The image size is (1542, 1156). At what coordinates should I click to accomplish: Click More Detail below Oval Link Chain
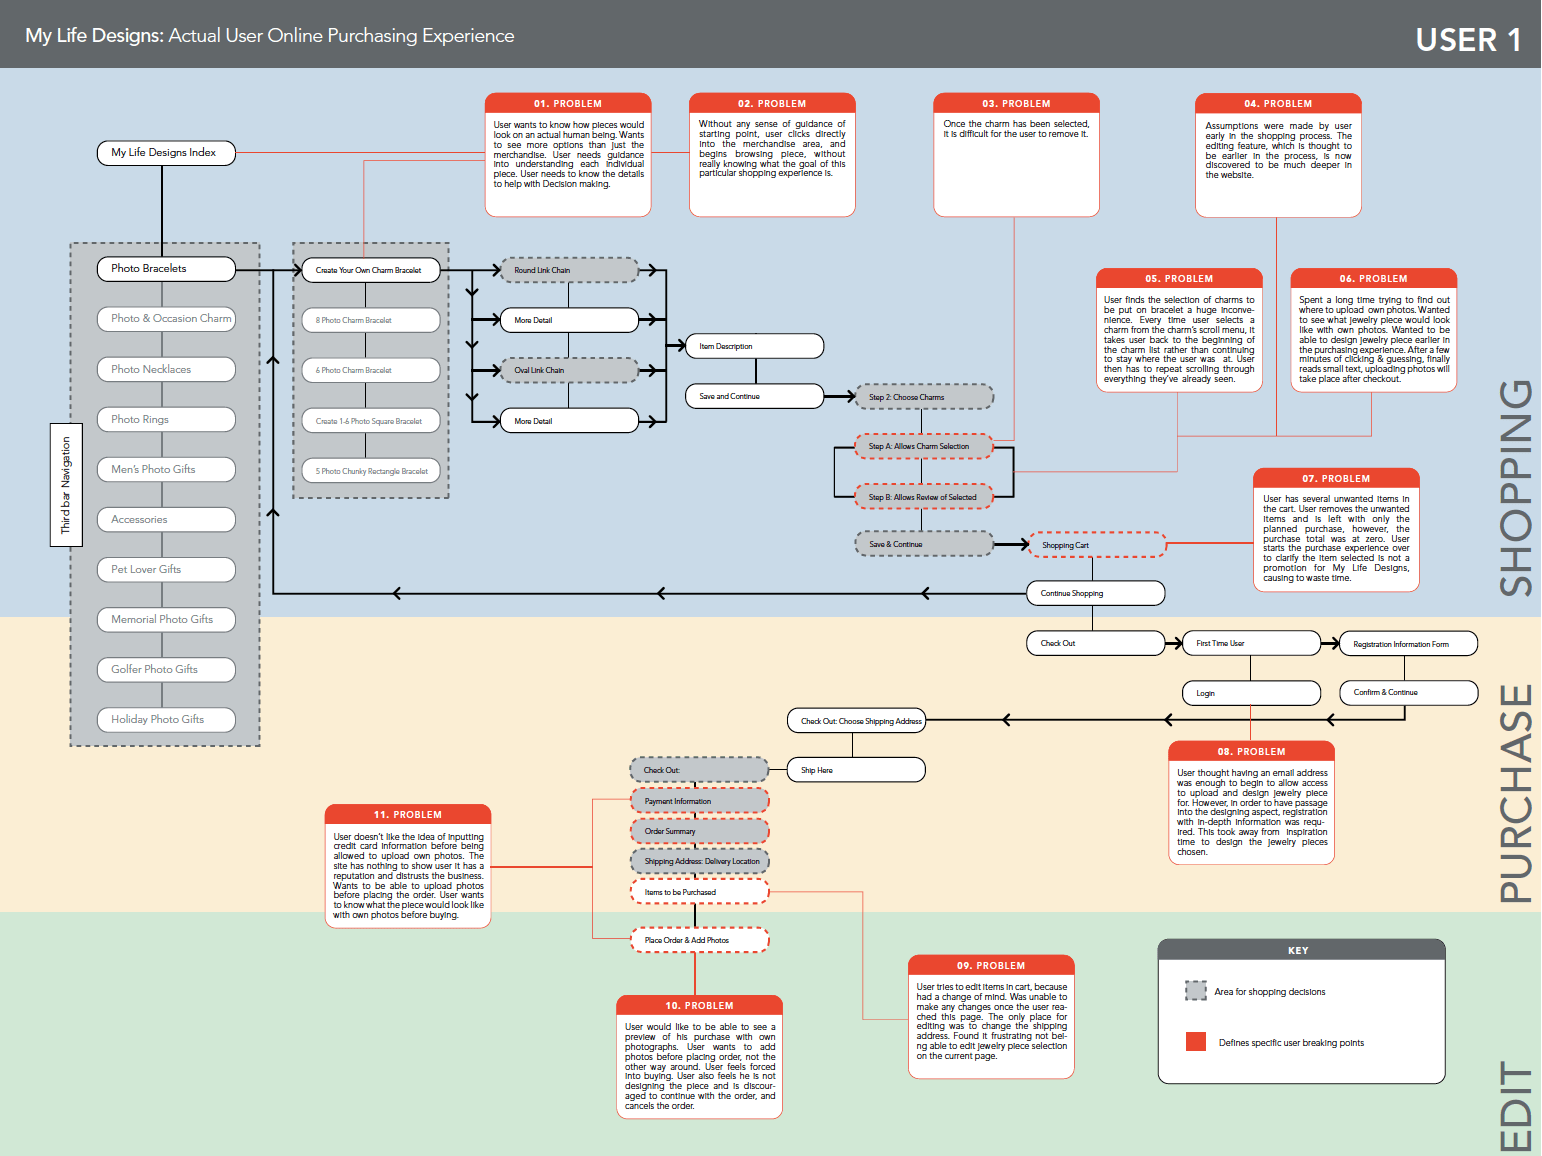point(569,421)
